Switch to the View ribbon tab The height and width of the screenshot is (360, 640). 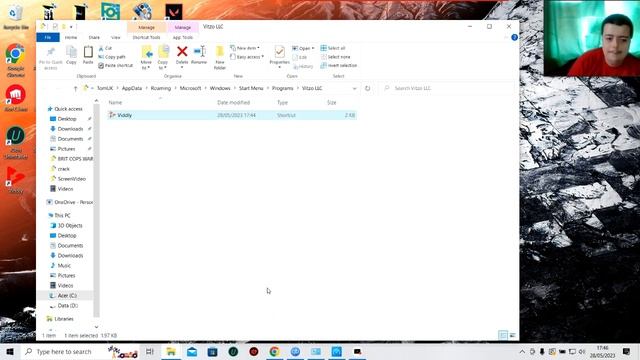click(116, 38)
